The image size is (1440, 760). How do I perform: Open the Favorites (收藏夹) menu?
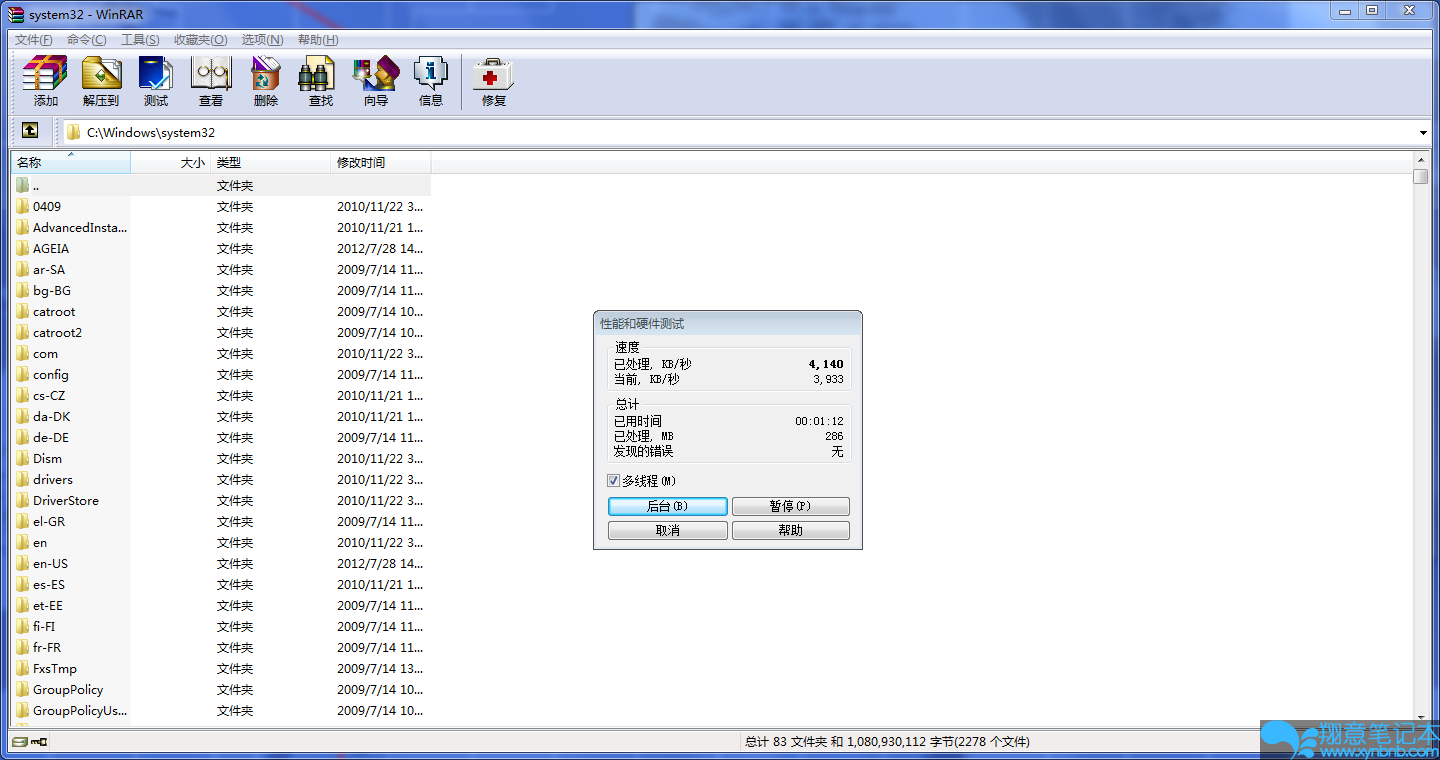[x=200, y=40]
